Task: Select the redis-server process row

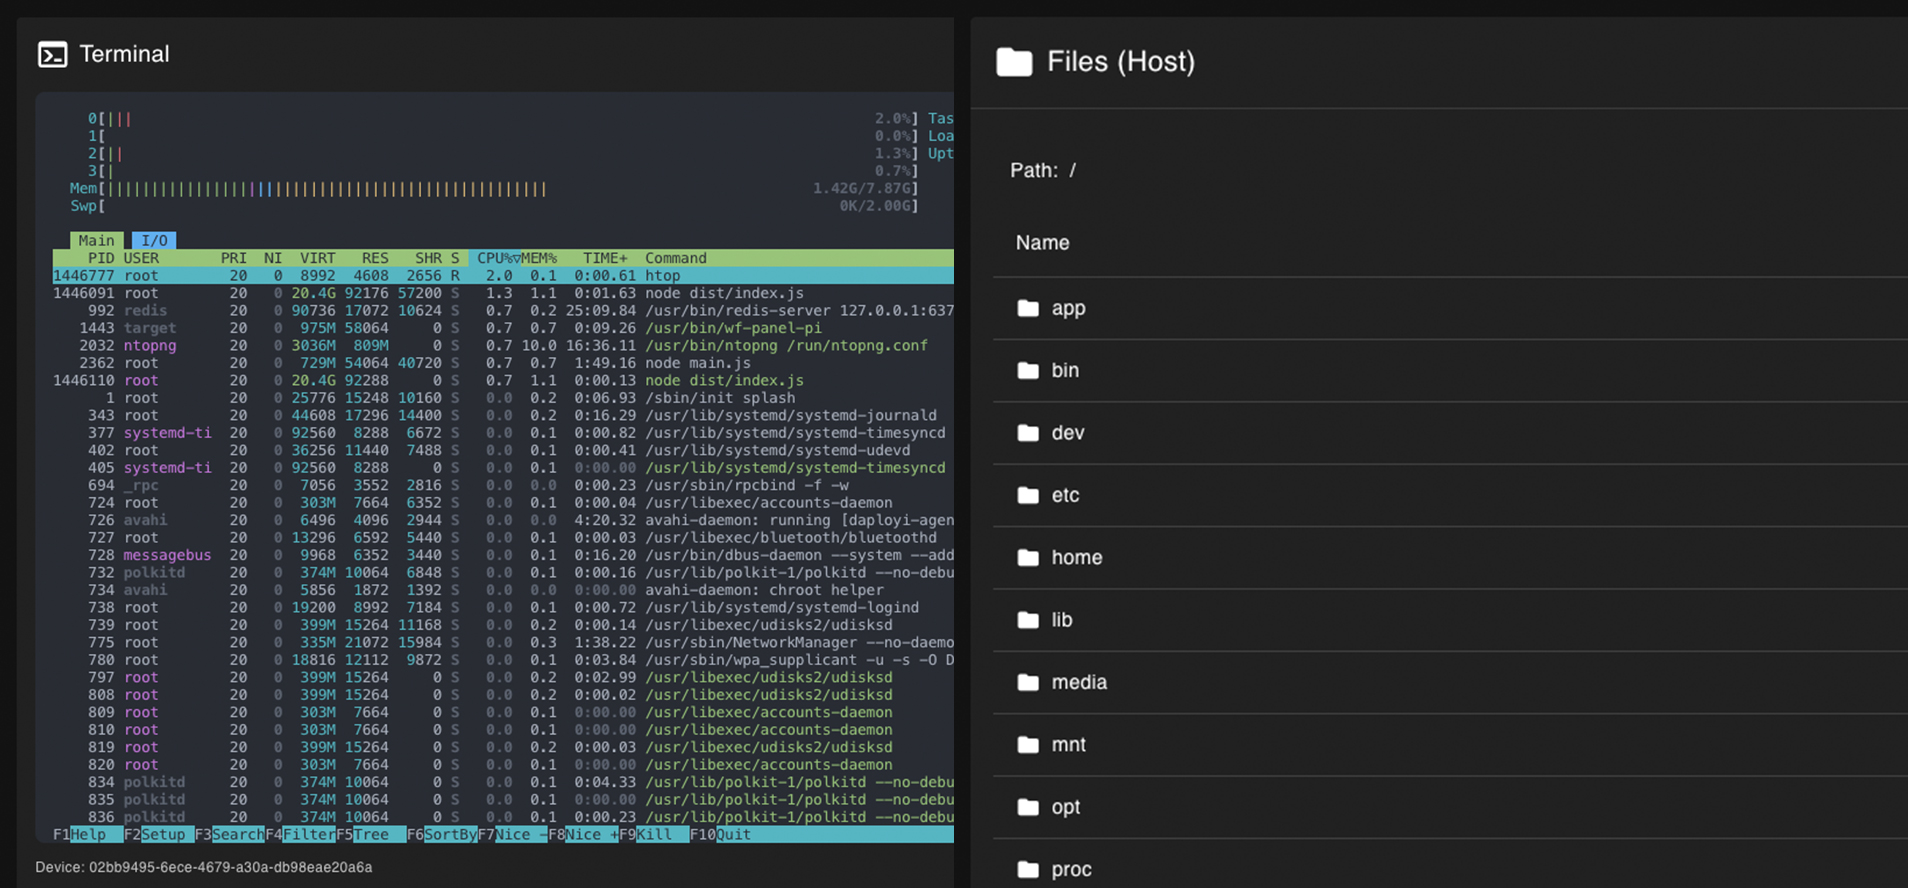Action: [503, 311]
